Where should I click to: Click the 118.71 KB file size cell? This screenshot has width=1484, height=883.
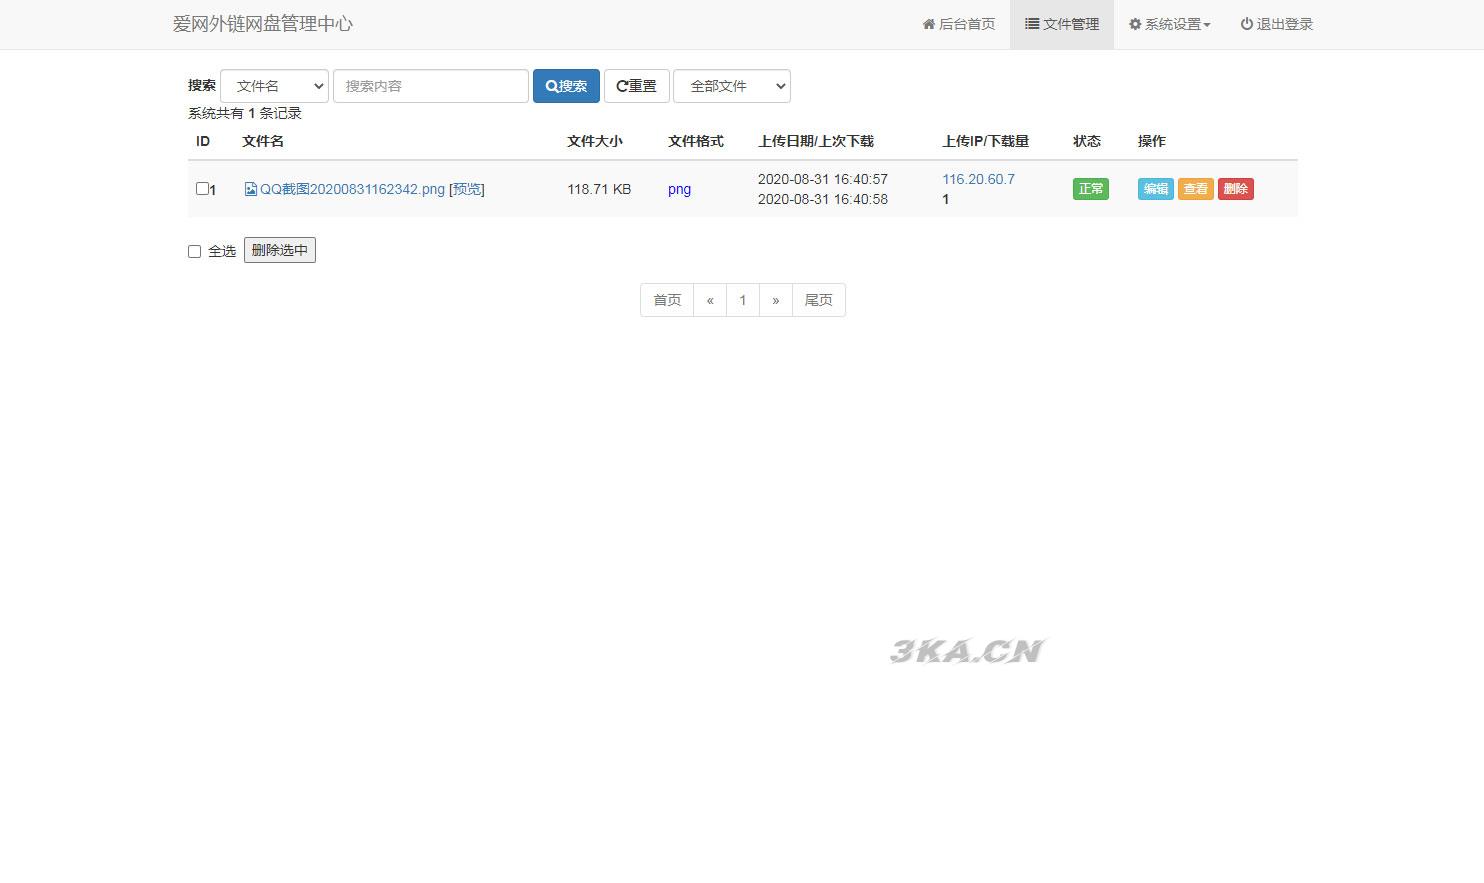click(x=599, y=189)
